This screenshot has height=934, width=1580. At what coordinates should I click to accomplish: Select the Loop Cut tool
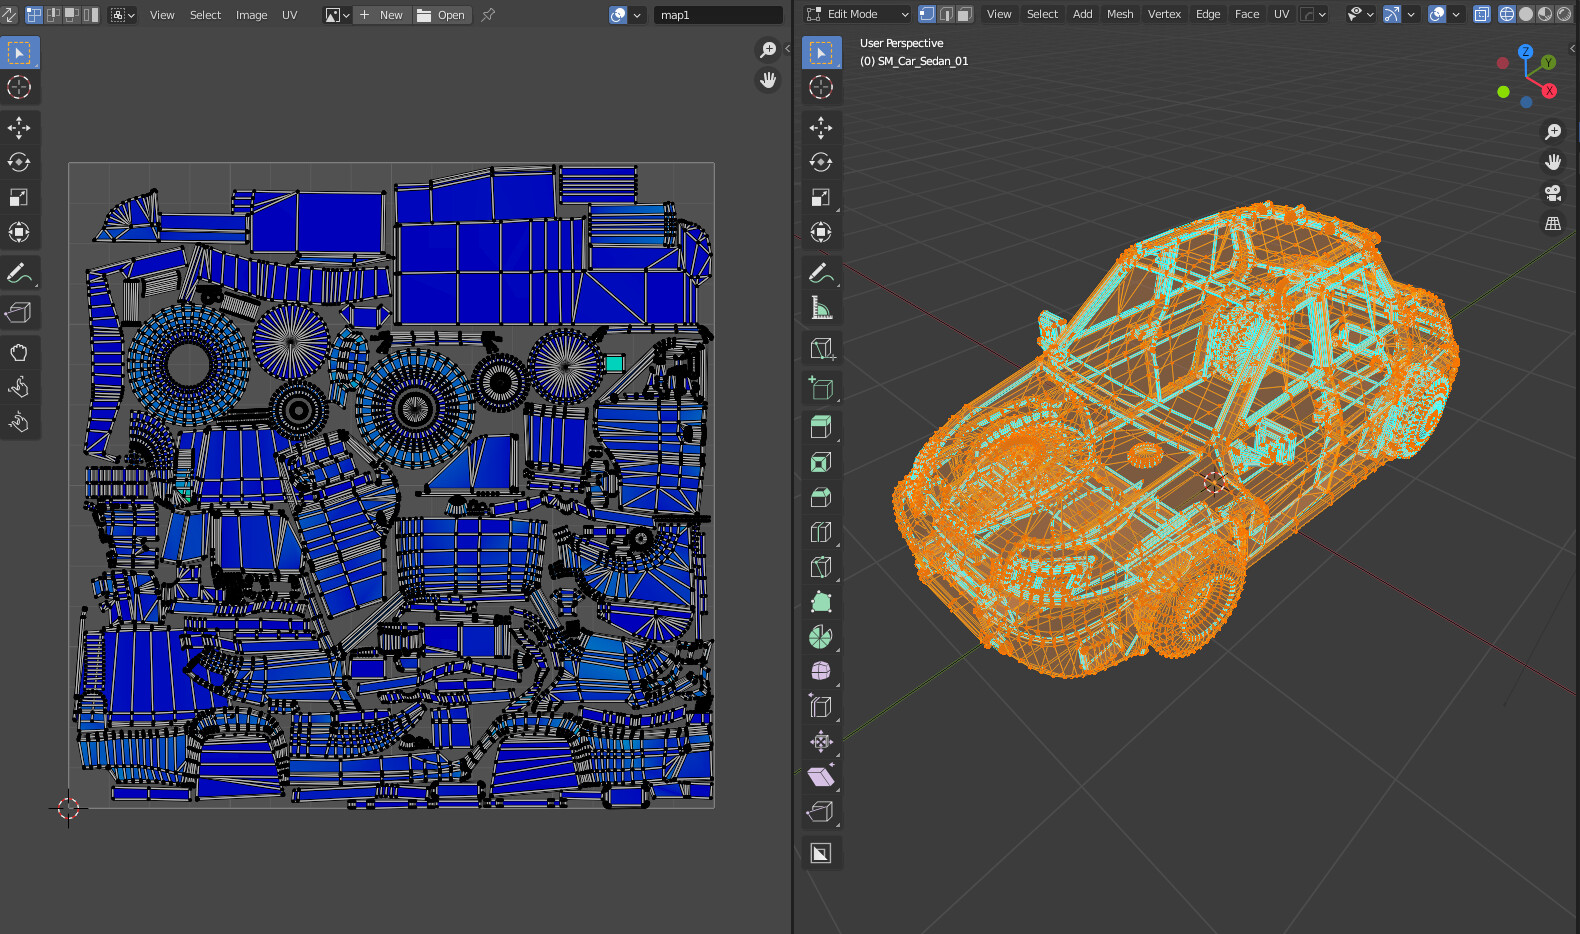[x=821, y=532]
